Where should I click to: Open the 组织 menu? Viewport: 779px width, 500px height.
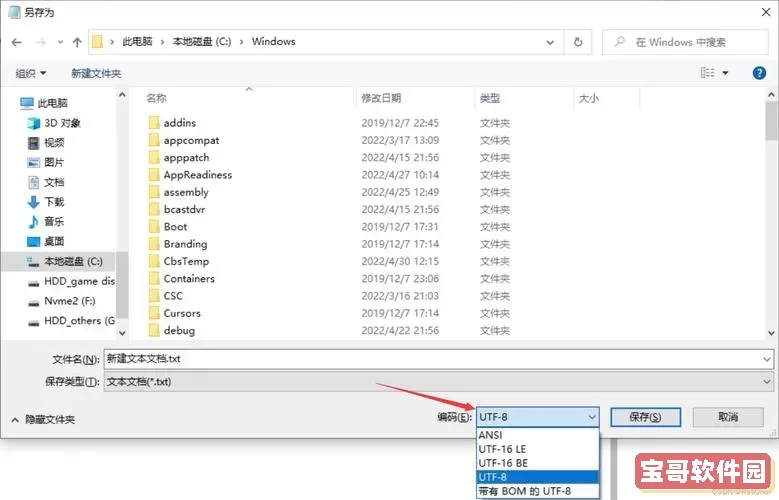click(30, 74)
